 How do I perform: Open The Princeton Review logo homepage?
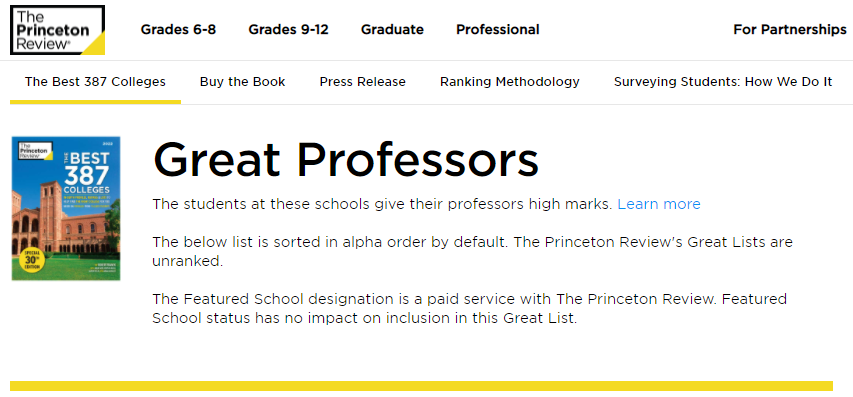(x=57, y=30)
